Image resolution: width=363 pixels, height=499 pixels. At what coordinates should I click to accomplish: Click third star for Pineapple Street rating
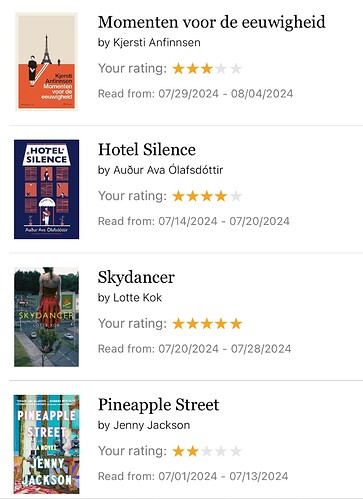pos(207,451)
